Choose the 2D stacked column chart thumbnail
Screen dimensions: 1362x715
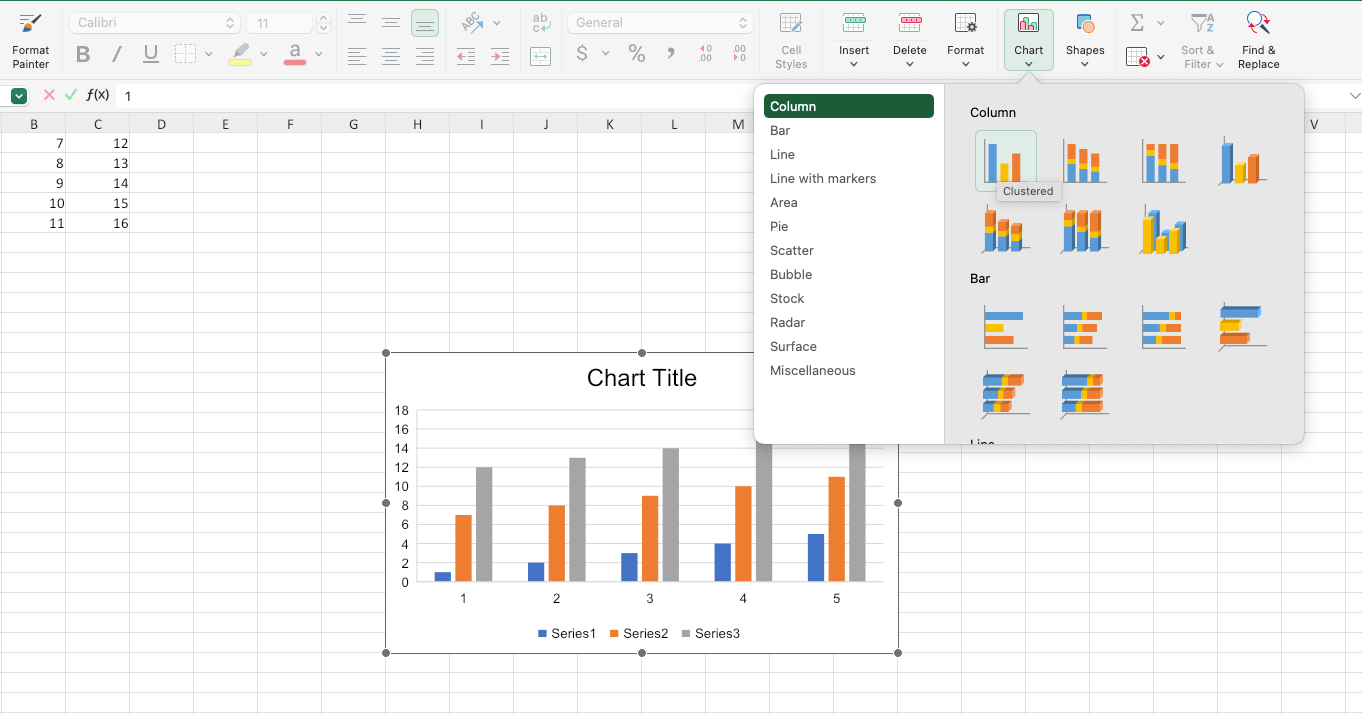[1085, 161]
